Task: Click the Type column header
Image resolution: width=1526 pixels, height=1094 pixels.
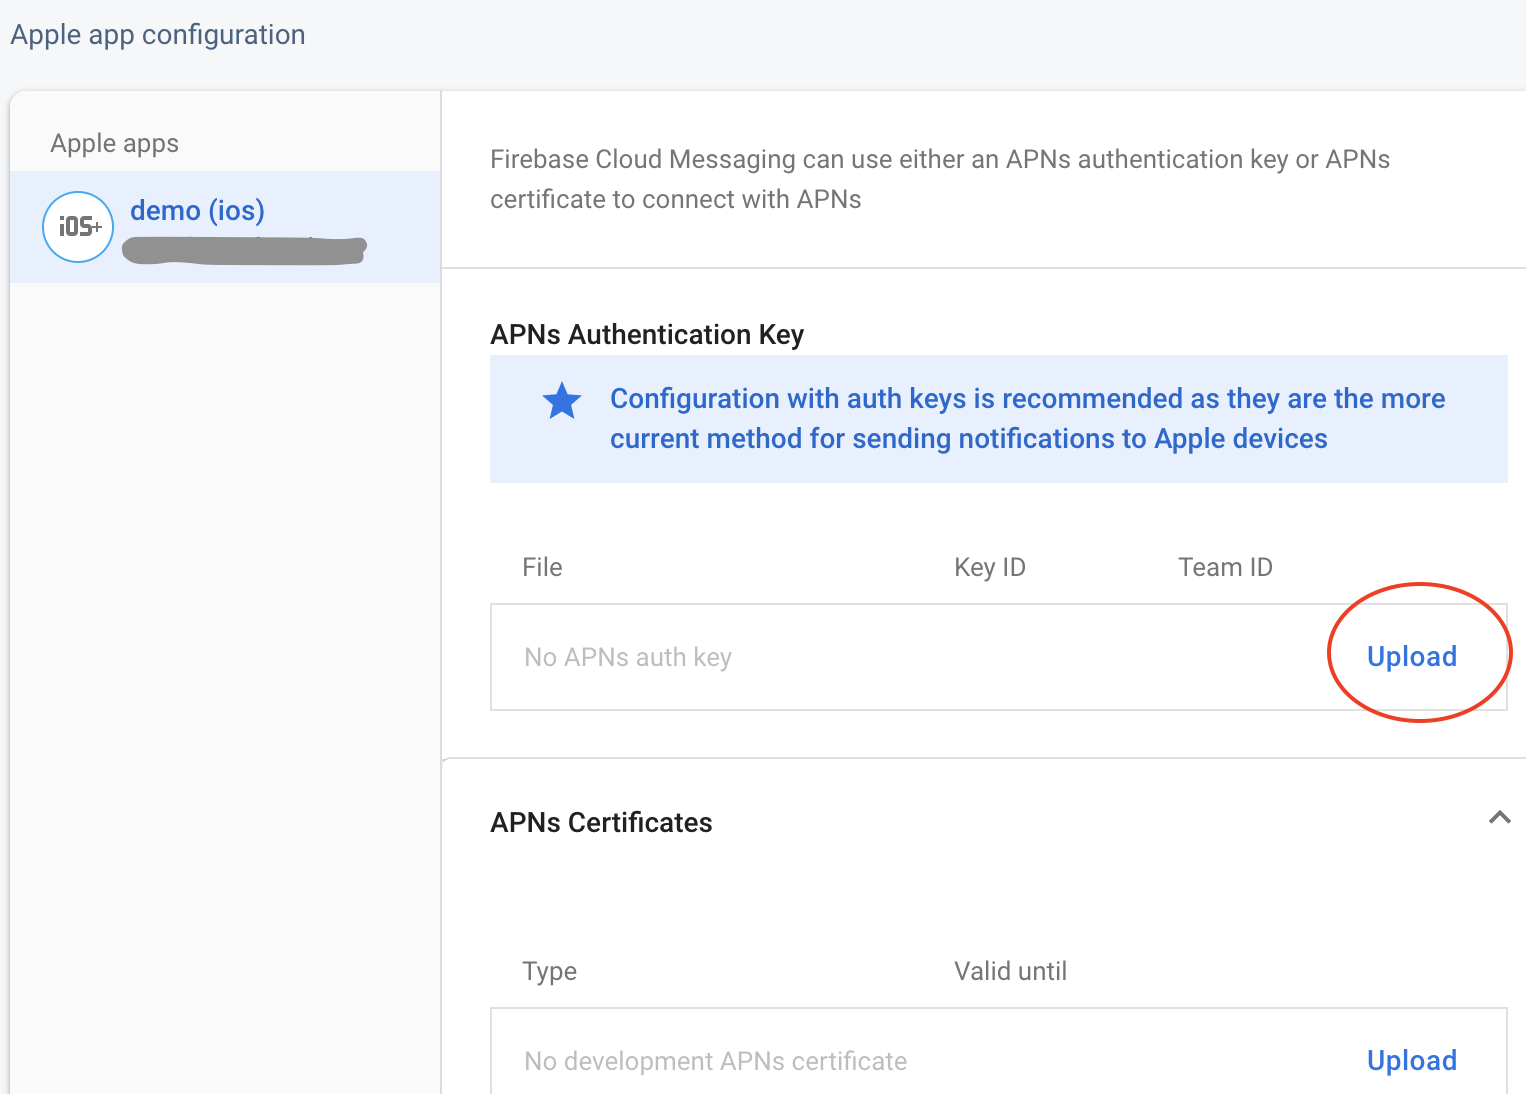Action: coord(549,971)
